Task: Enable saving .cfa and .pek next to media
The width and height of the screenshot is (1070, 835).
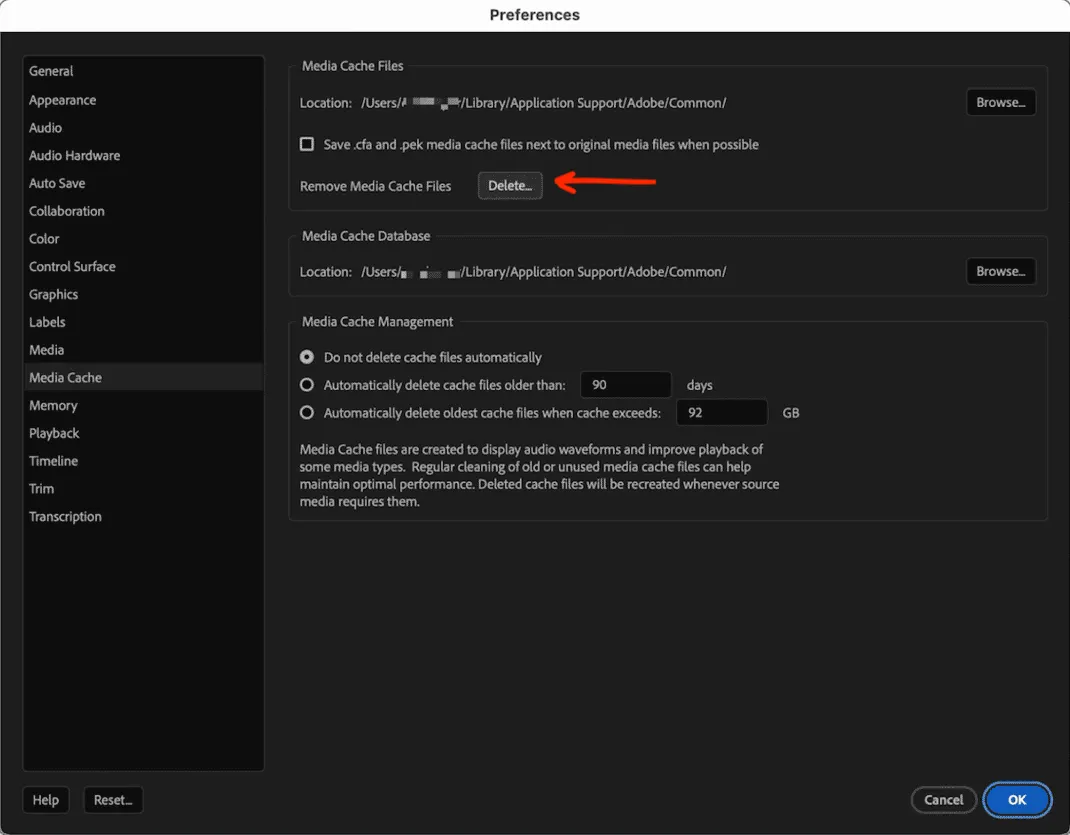Action: (307, 144)
